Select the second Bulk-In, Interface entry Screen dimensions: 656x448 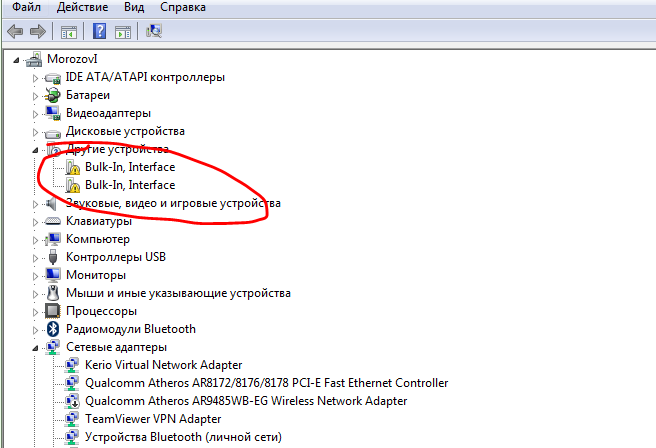coord(130,185)
